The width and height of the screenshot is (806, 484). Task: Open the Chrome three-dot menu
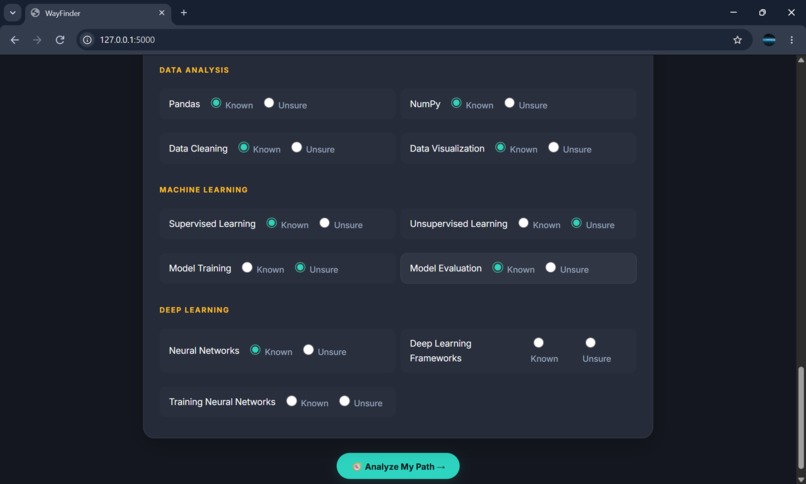792,40
